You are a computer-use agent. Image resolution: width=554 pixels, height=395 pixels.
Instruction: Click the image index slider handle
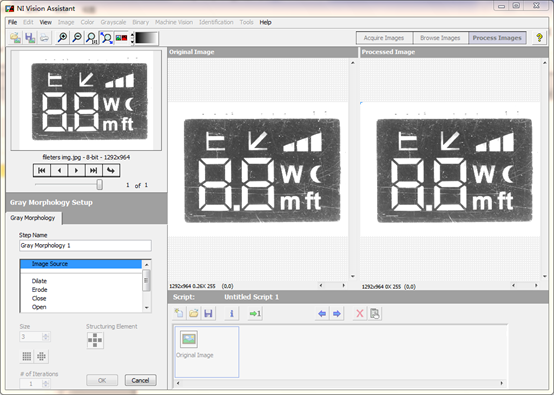pyautogui.click(x=100, y=184)
